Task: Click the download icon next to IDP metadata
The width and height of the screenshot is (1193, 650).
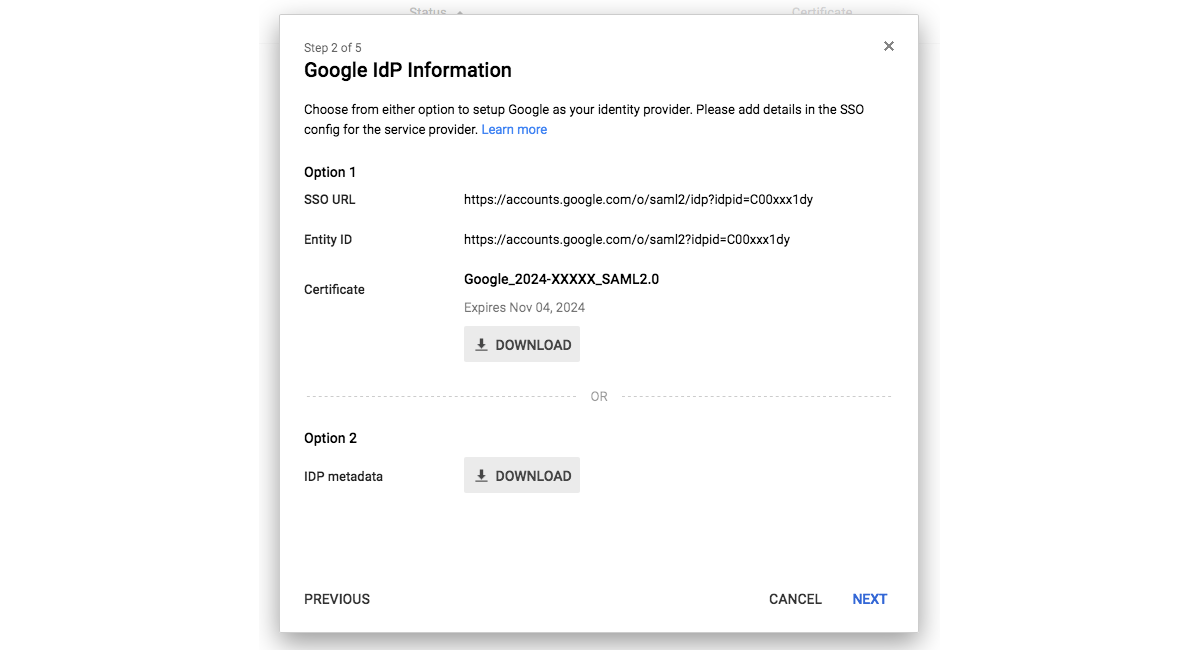Action: (481, 474)
